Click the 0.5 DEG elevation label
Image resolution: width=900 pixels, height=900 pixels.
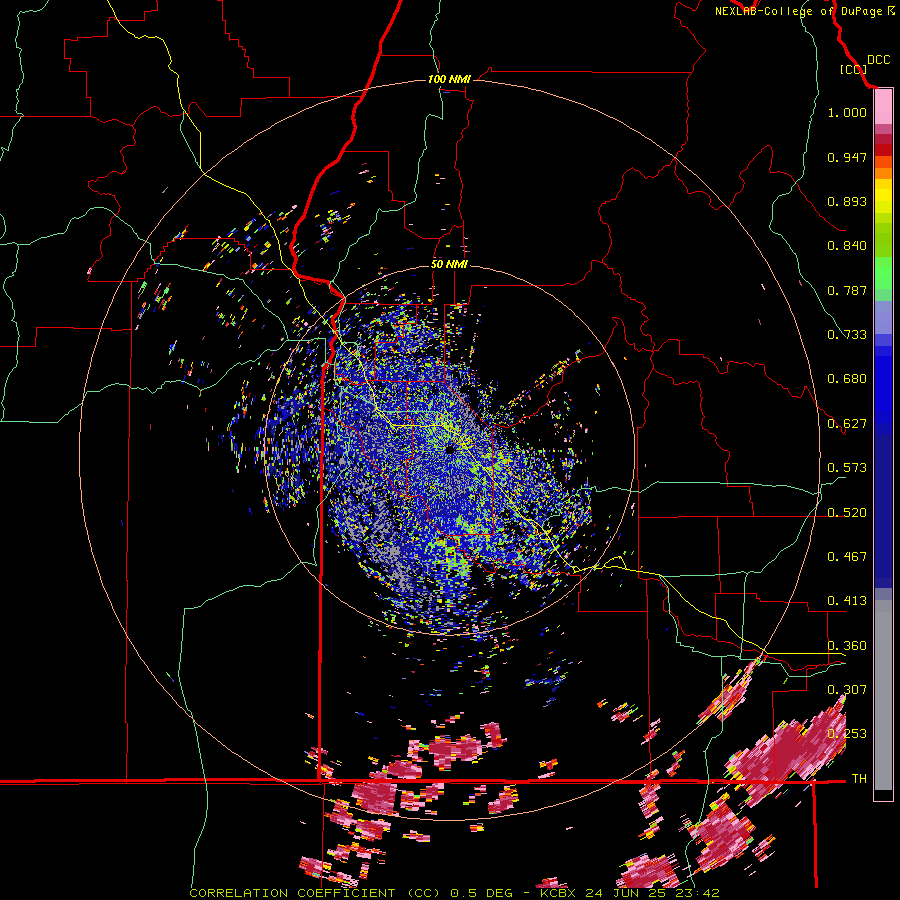[x=481, y=893]
